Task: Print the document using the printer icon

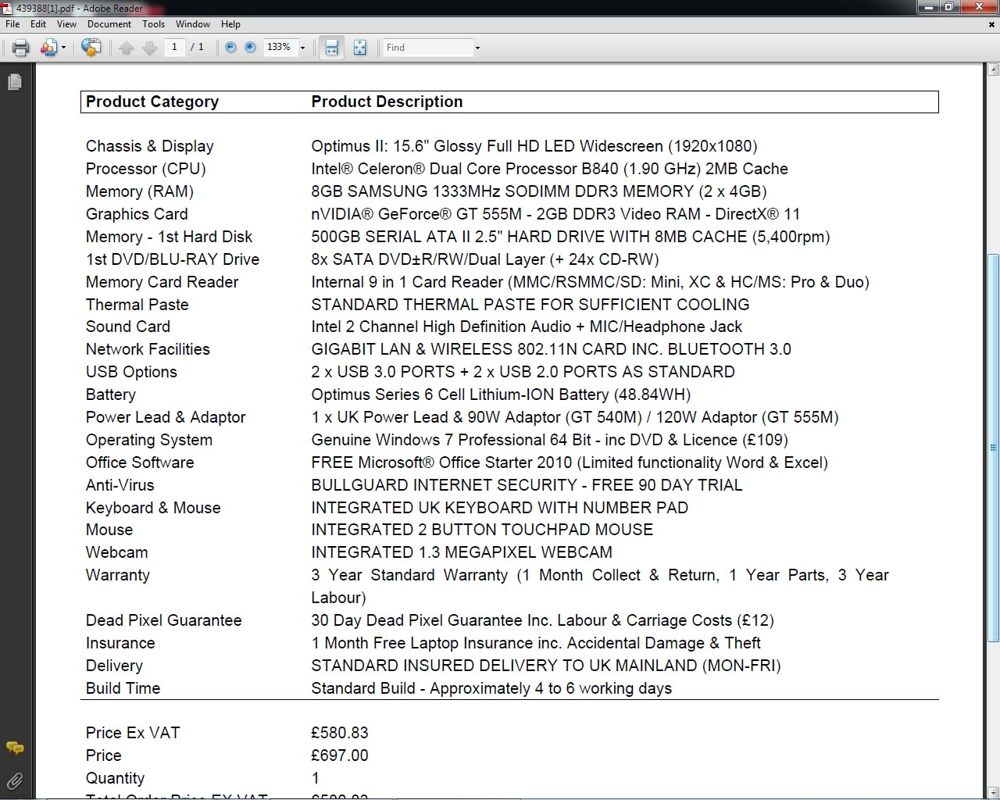Action: 20,48
